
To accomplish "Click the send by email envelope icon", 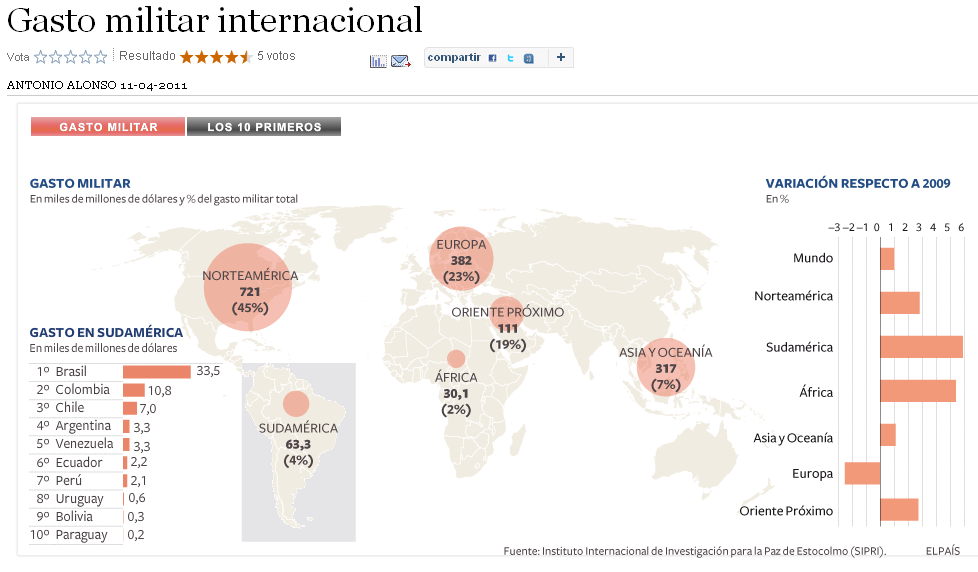I will coord(401,61).
